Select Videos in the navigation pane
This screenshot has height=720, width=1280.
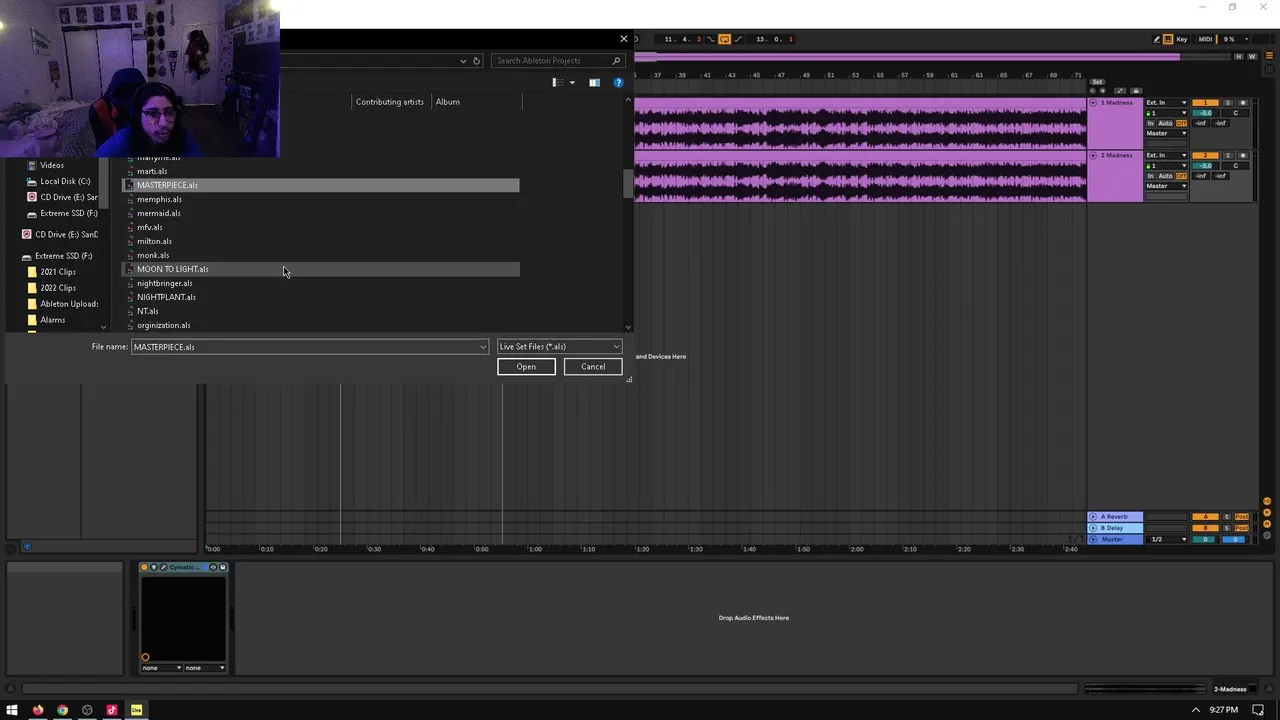click(52, 165)
